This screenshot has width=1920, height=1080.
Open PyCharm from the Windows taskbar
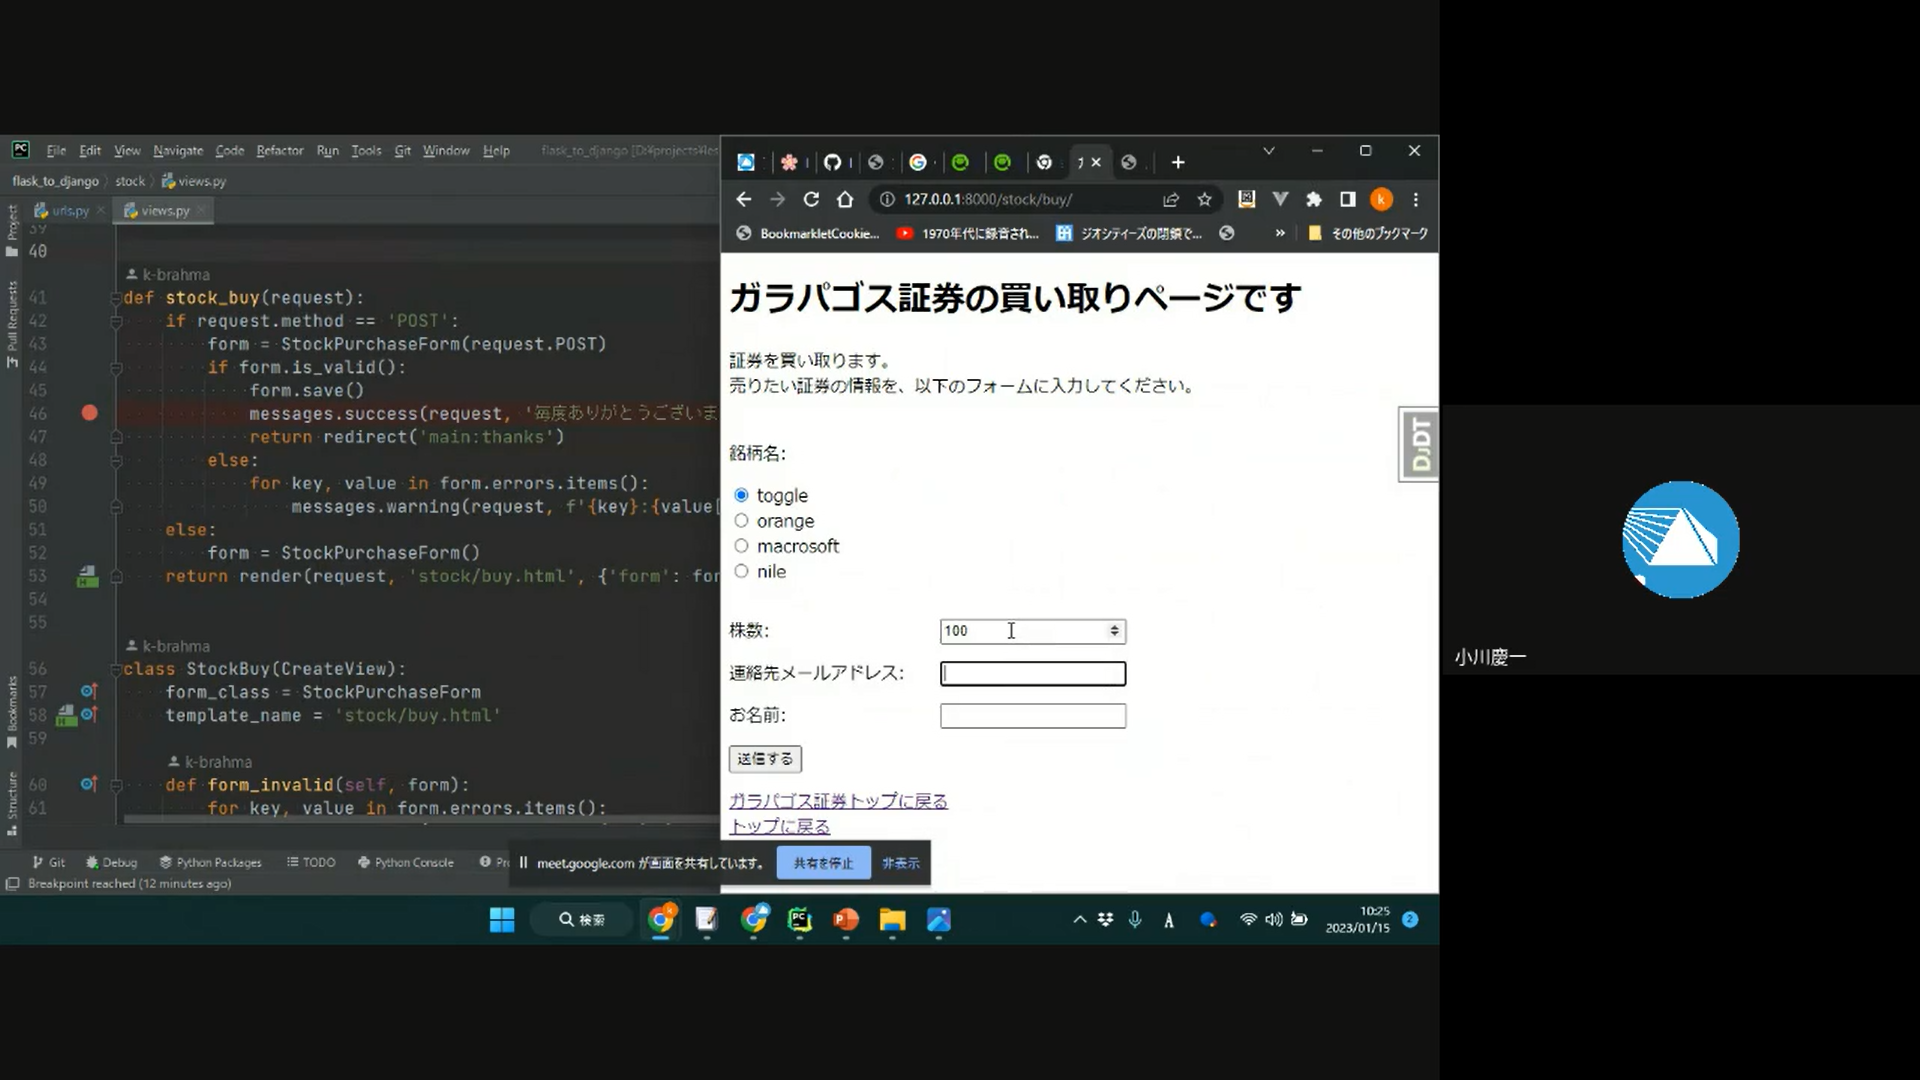pyautogui.click(x=799, y=920)
